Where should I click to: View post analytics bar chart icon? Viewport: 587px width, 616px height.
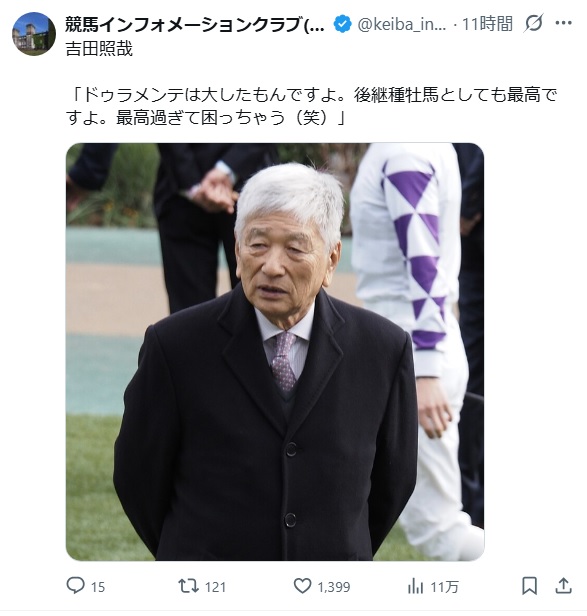click(x=415, y=587)
